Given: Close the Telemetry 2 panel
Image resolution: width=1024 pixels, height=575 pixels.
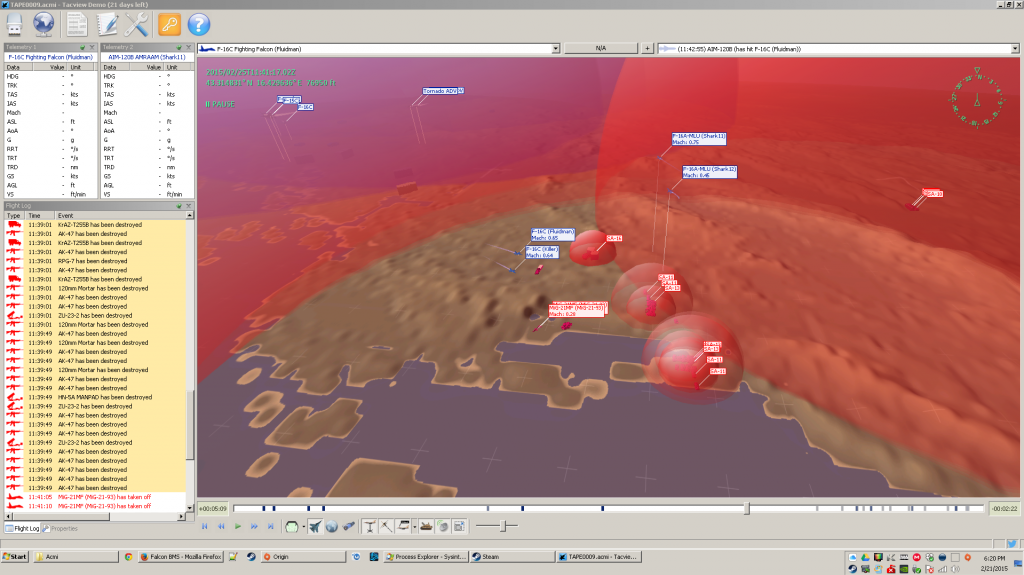Looking at the screenshot, I should (x=189, y=47).
